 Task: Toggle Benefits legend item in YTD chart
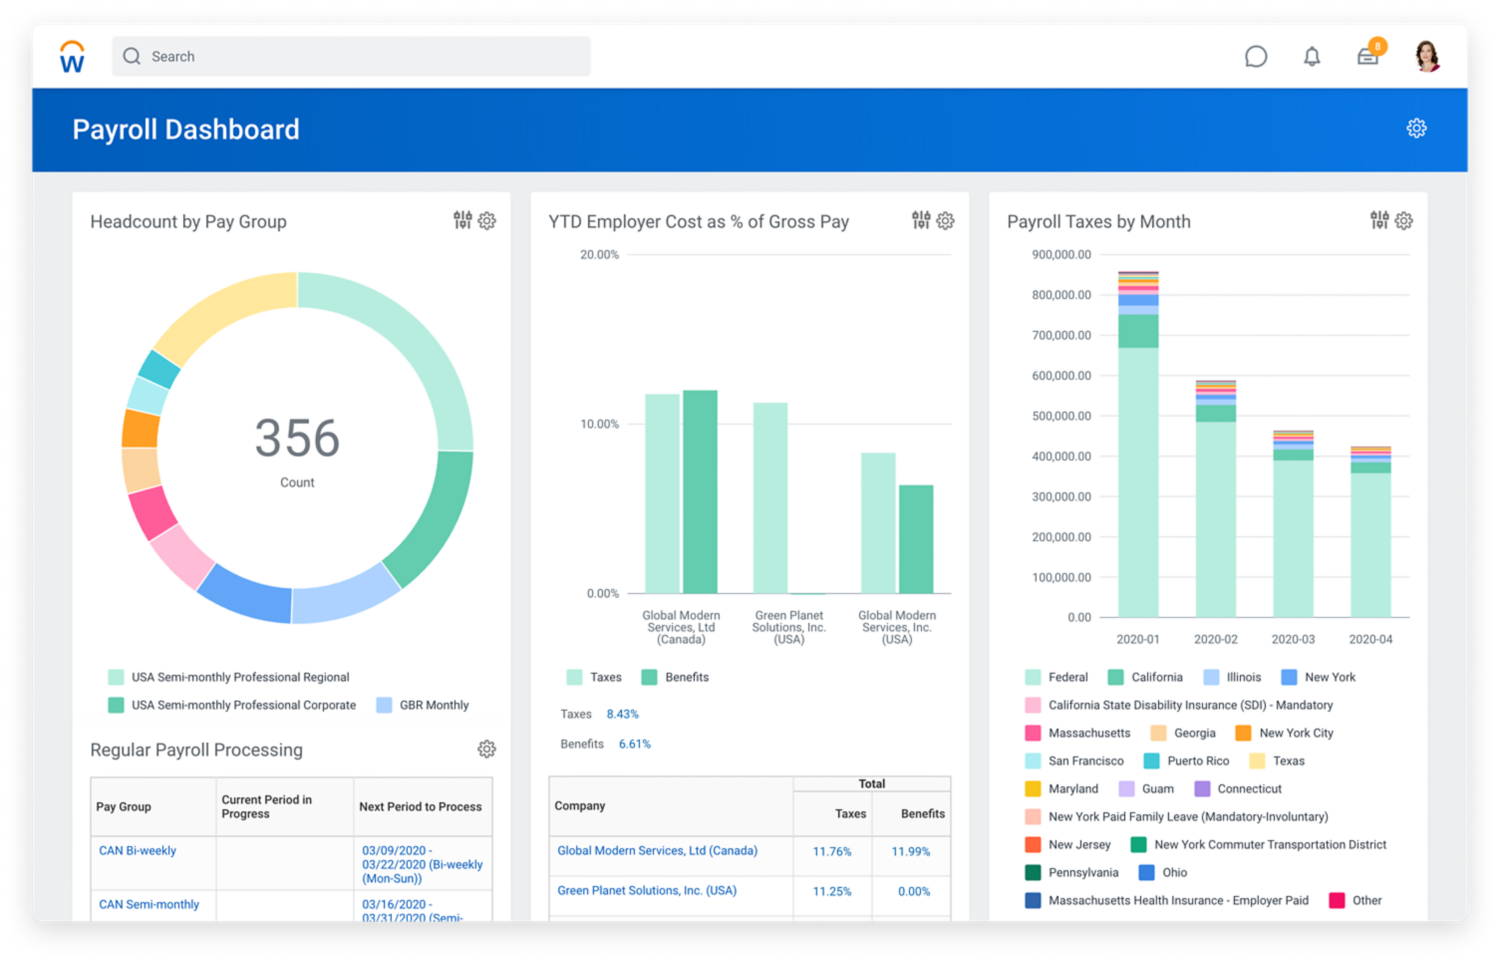[x=676, y=677]
